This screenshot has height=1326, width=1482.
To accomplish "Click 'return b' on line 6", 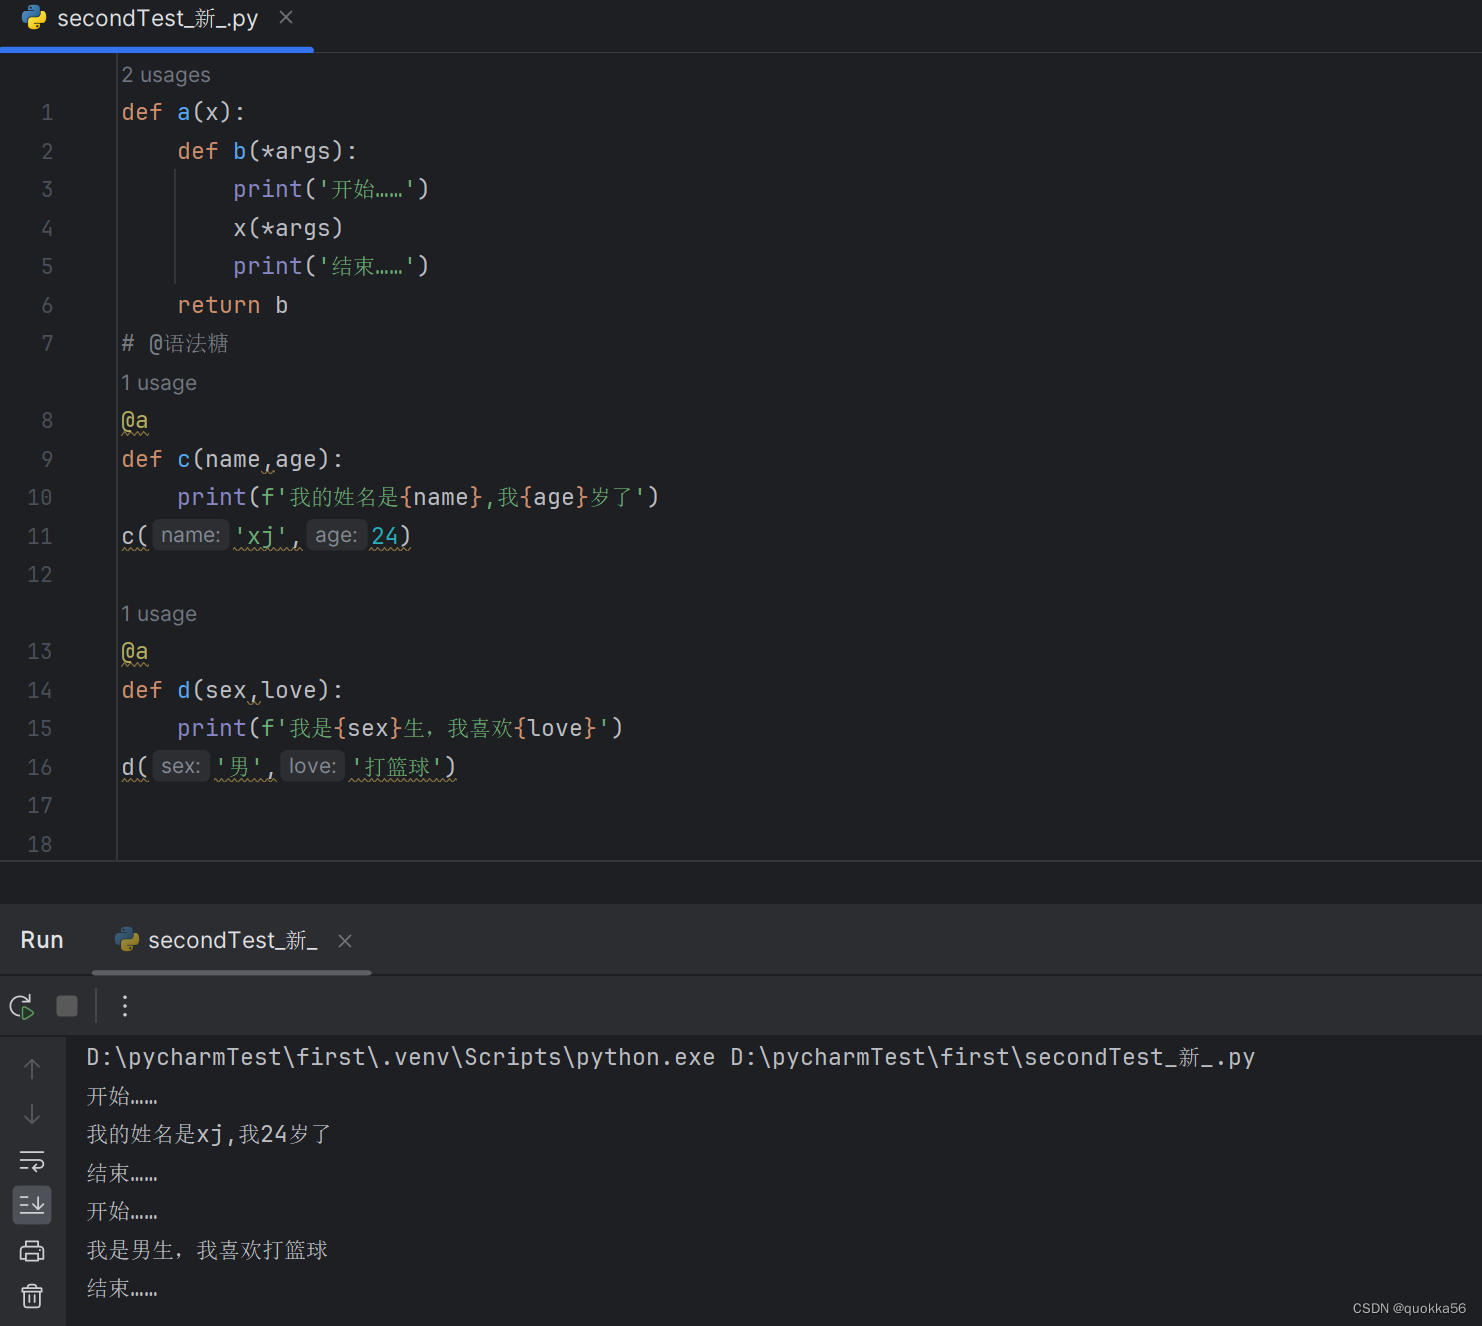I will coord(233,305).
